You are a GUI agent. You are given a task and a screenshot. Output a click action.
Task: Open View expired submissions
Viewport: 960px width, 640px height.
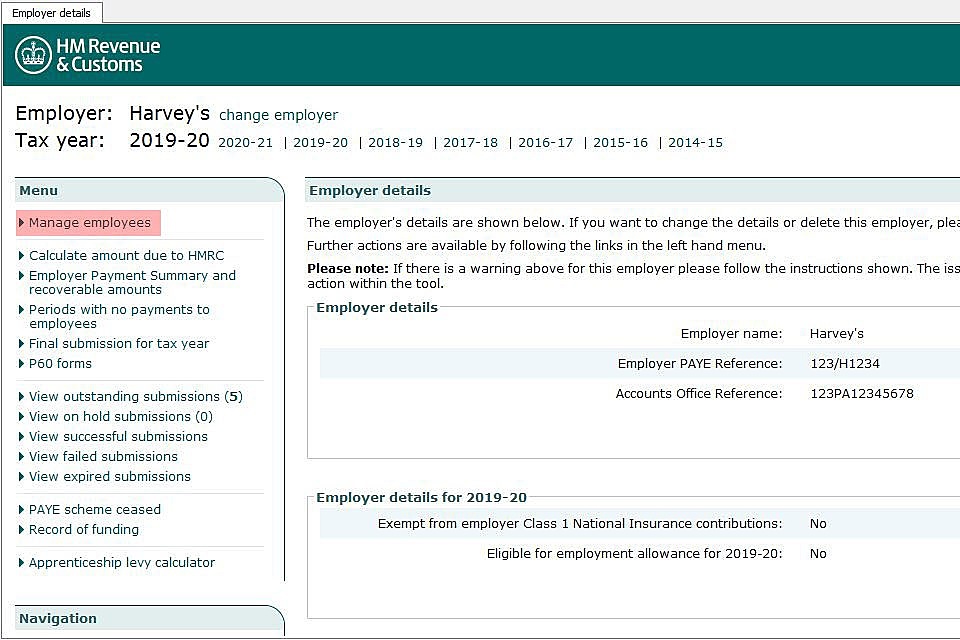point(109,477)
